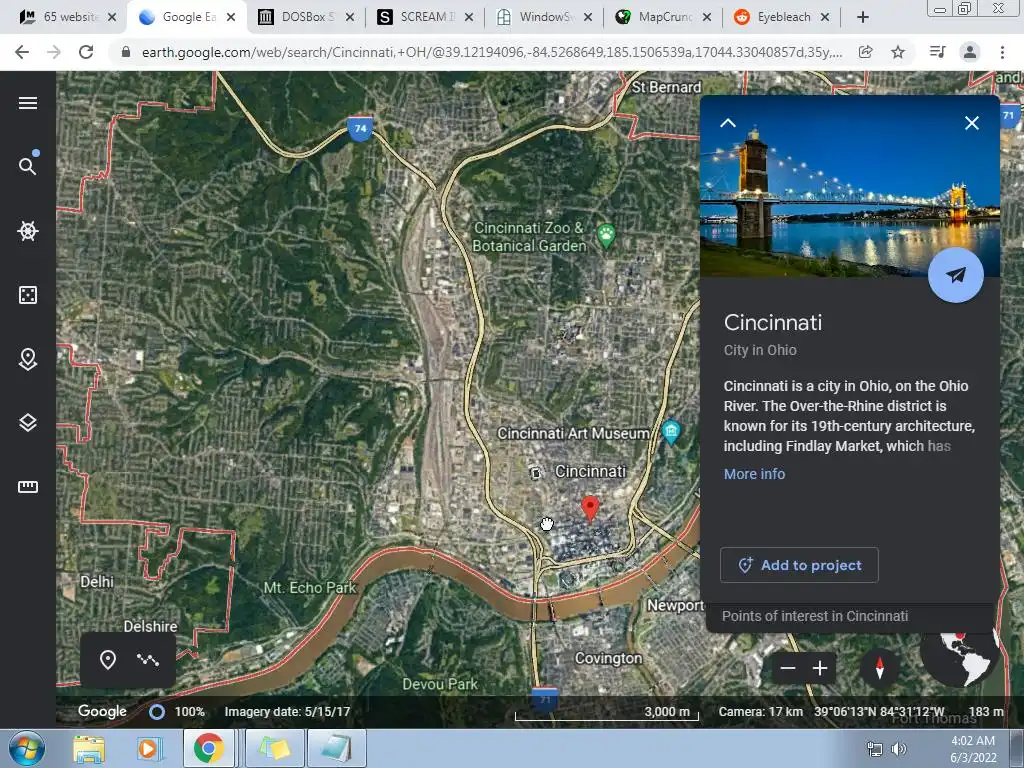Viewport: 1024px width, 768px height.
Task: Click the Mt. Echo Park label
Action: point(310,588)
